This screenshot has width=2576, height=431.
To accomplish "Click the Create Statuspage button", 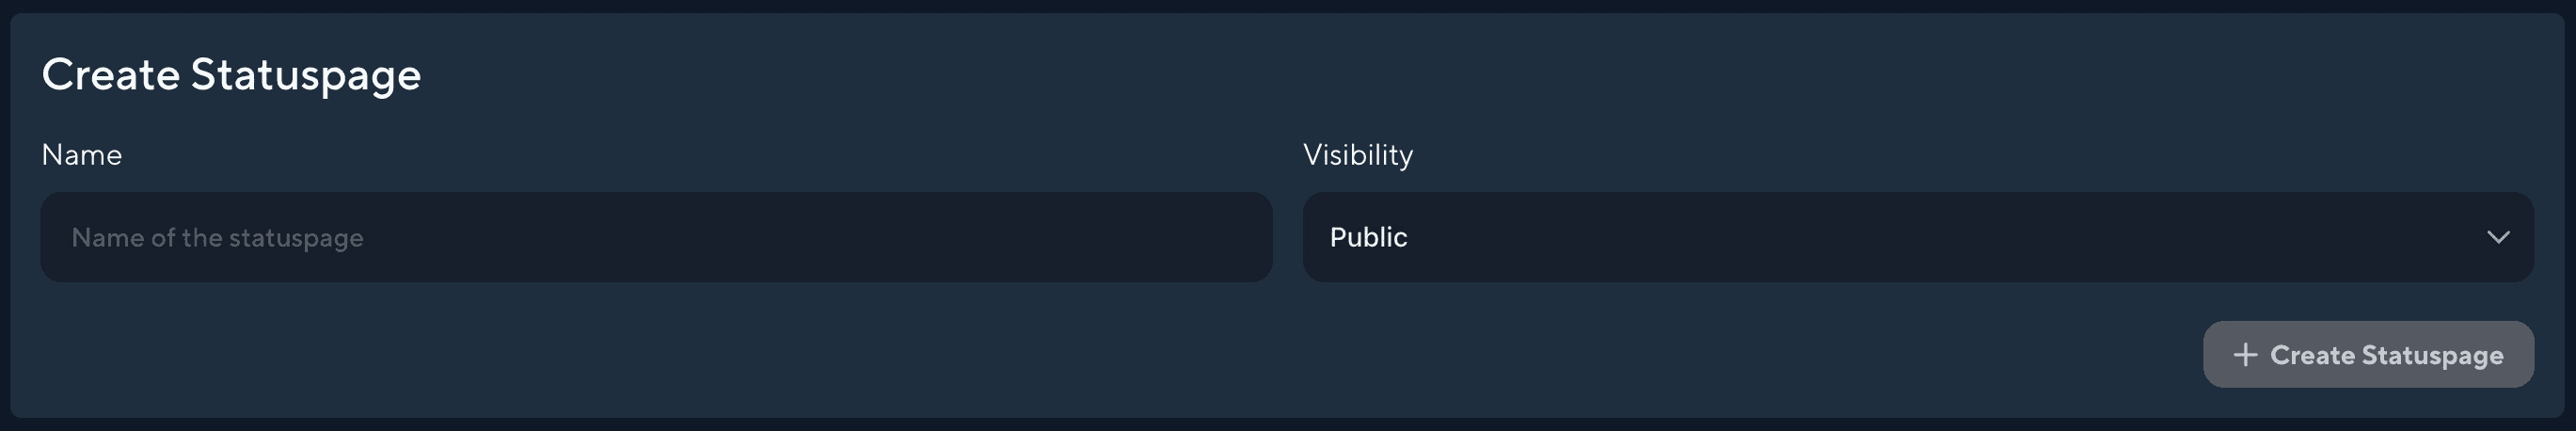I will pyautogui.click(x=2368, y=354).
